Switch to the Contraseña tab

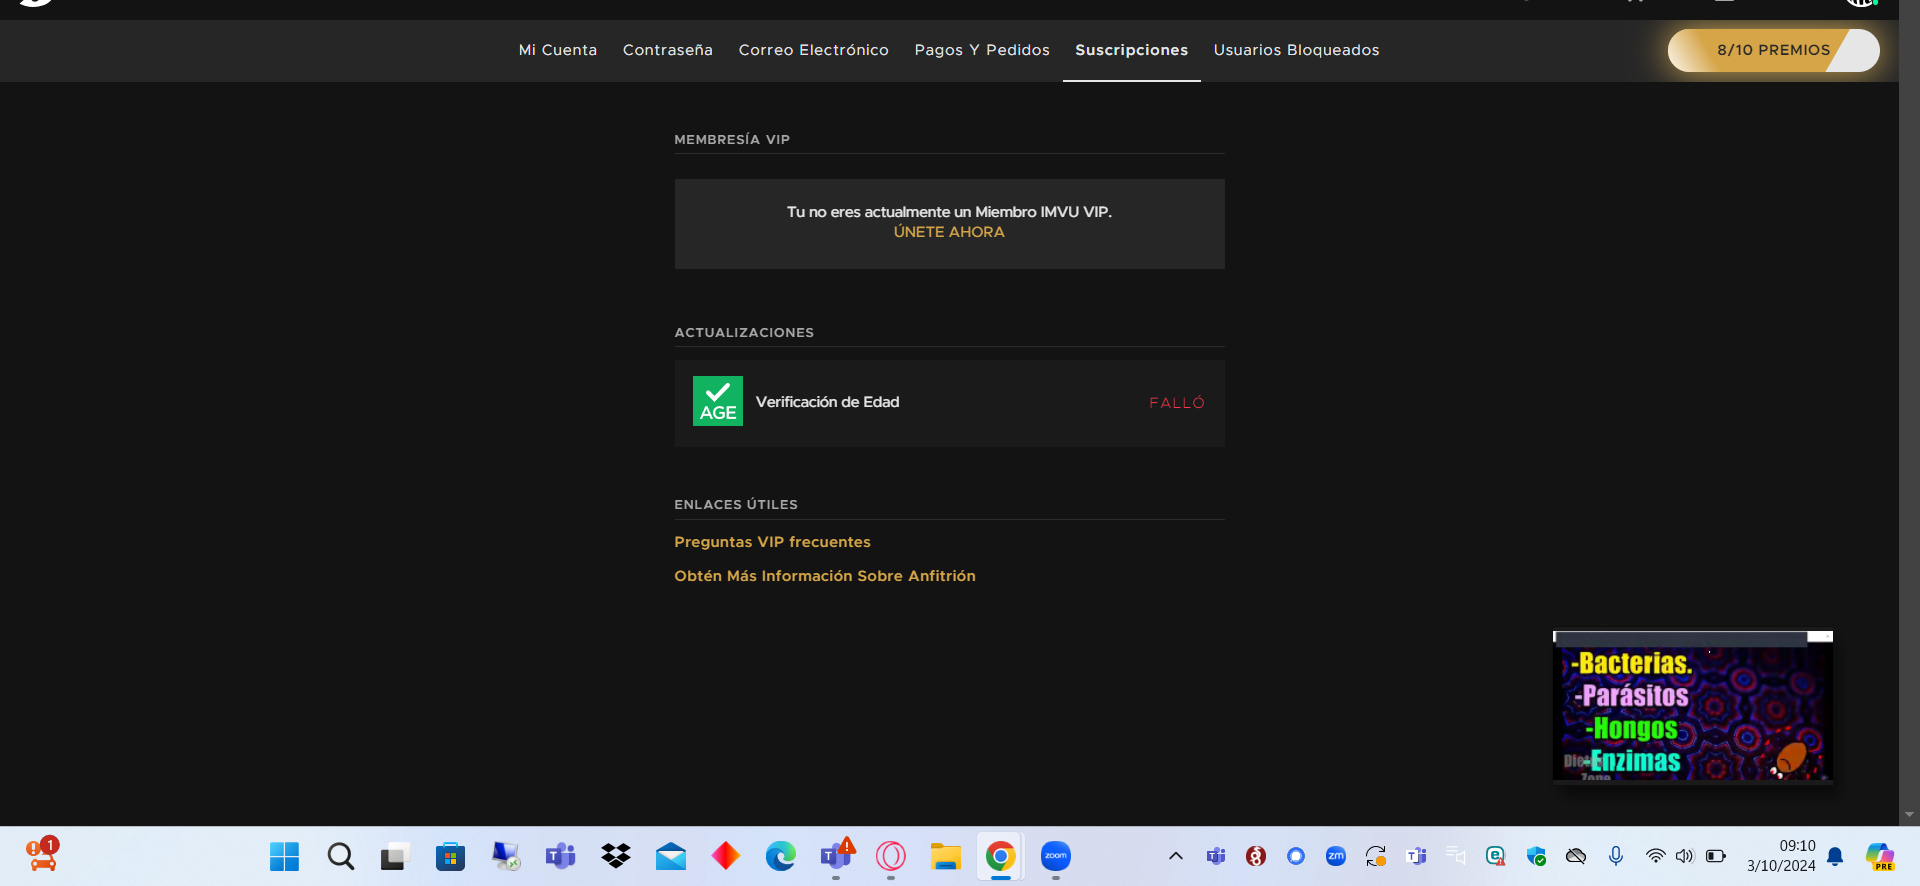[x=668, y=50]
